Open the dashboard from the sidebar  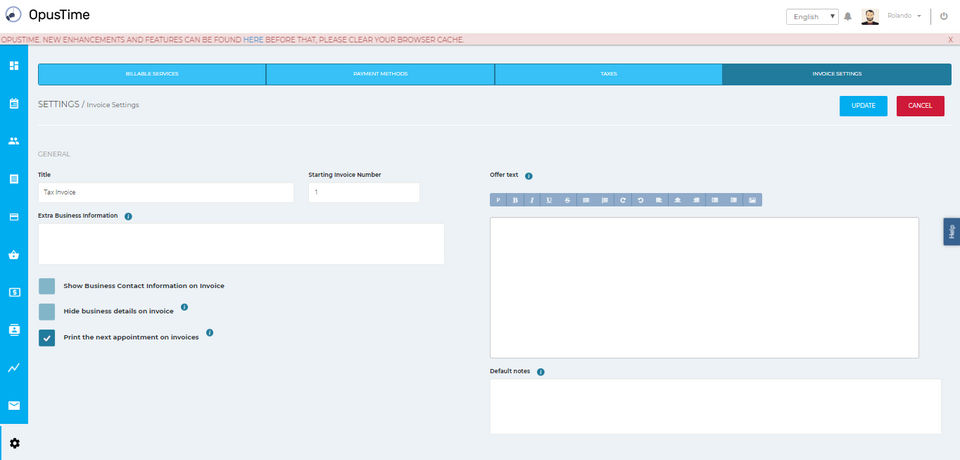coord(13,65)
